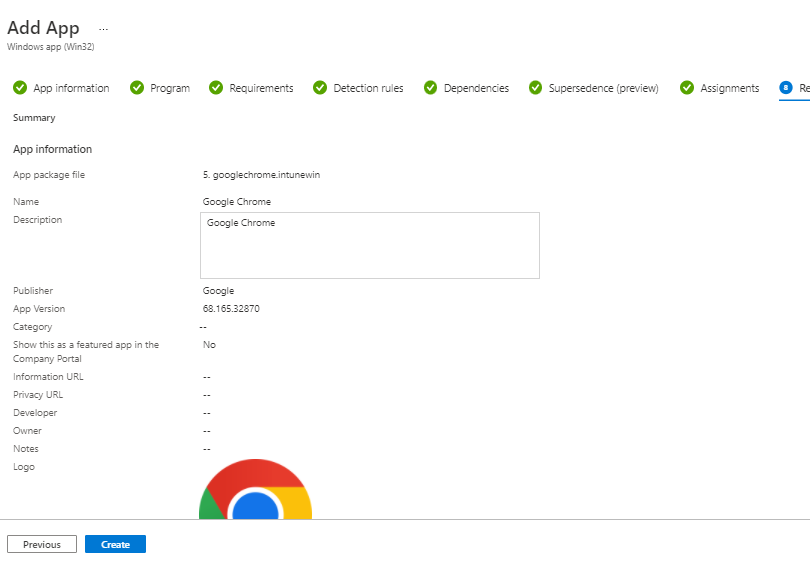
Task: Click the 'Owner' label
Action: coord(27,431)
